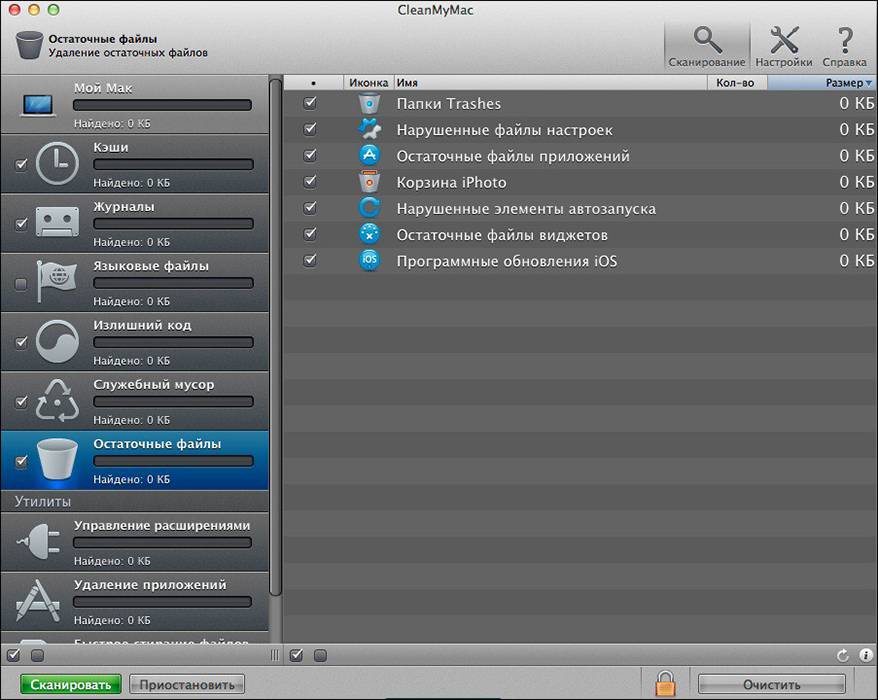
Task: Enable the Языковые файлы checkbox
Action: tap(21, 284)
